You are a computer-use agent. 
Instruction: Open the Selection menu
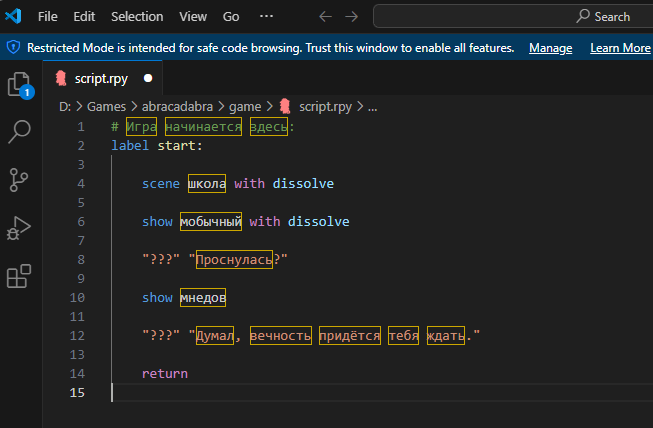137,17
